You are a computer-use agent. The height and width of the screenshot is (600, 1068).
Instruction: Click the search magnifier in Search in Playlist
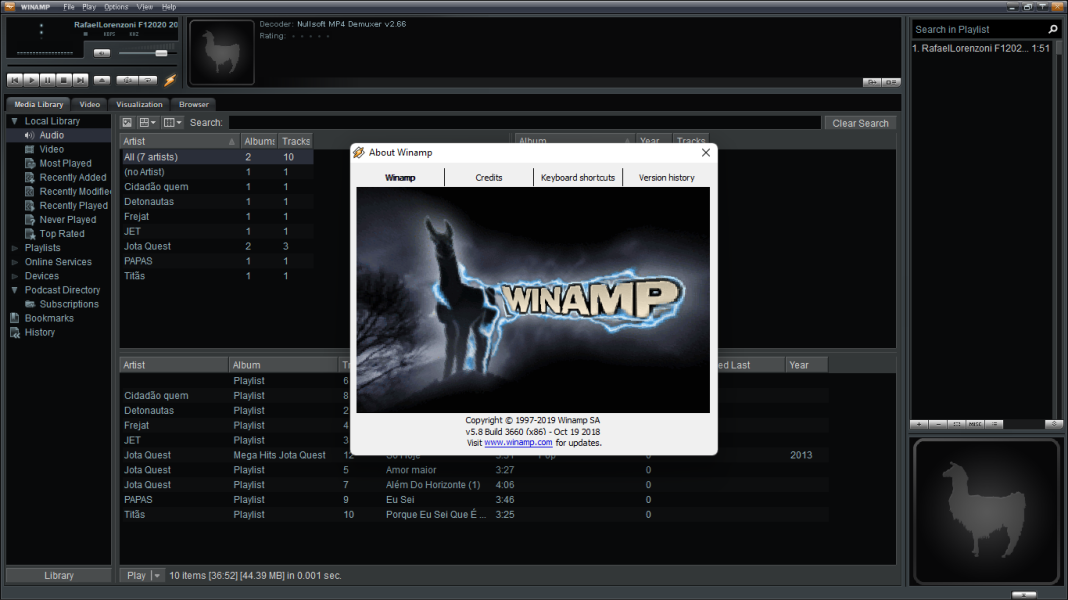coord(1052,29)
